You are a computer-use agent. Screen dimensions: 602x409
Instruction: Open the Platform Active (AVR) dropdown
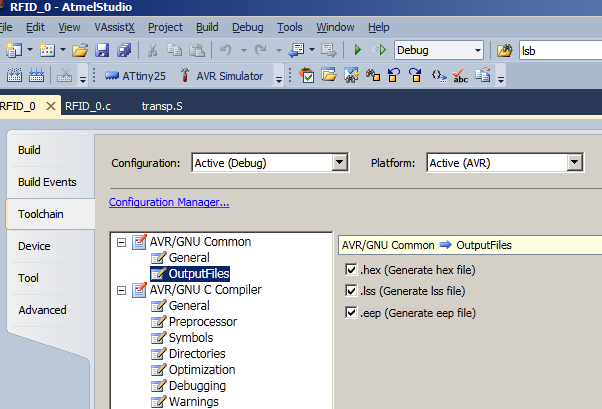[574, 162]
